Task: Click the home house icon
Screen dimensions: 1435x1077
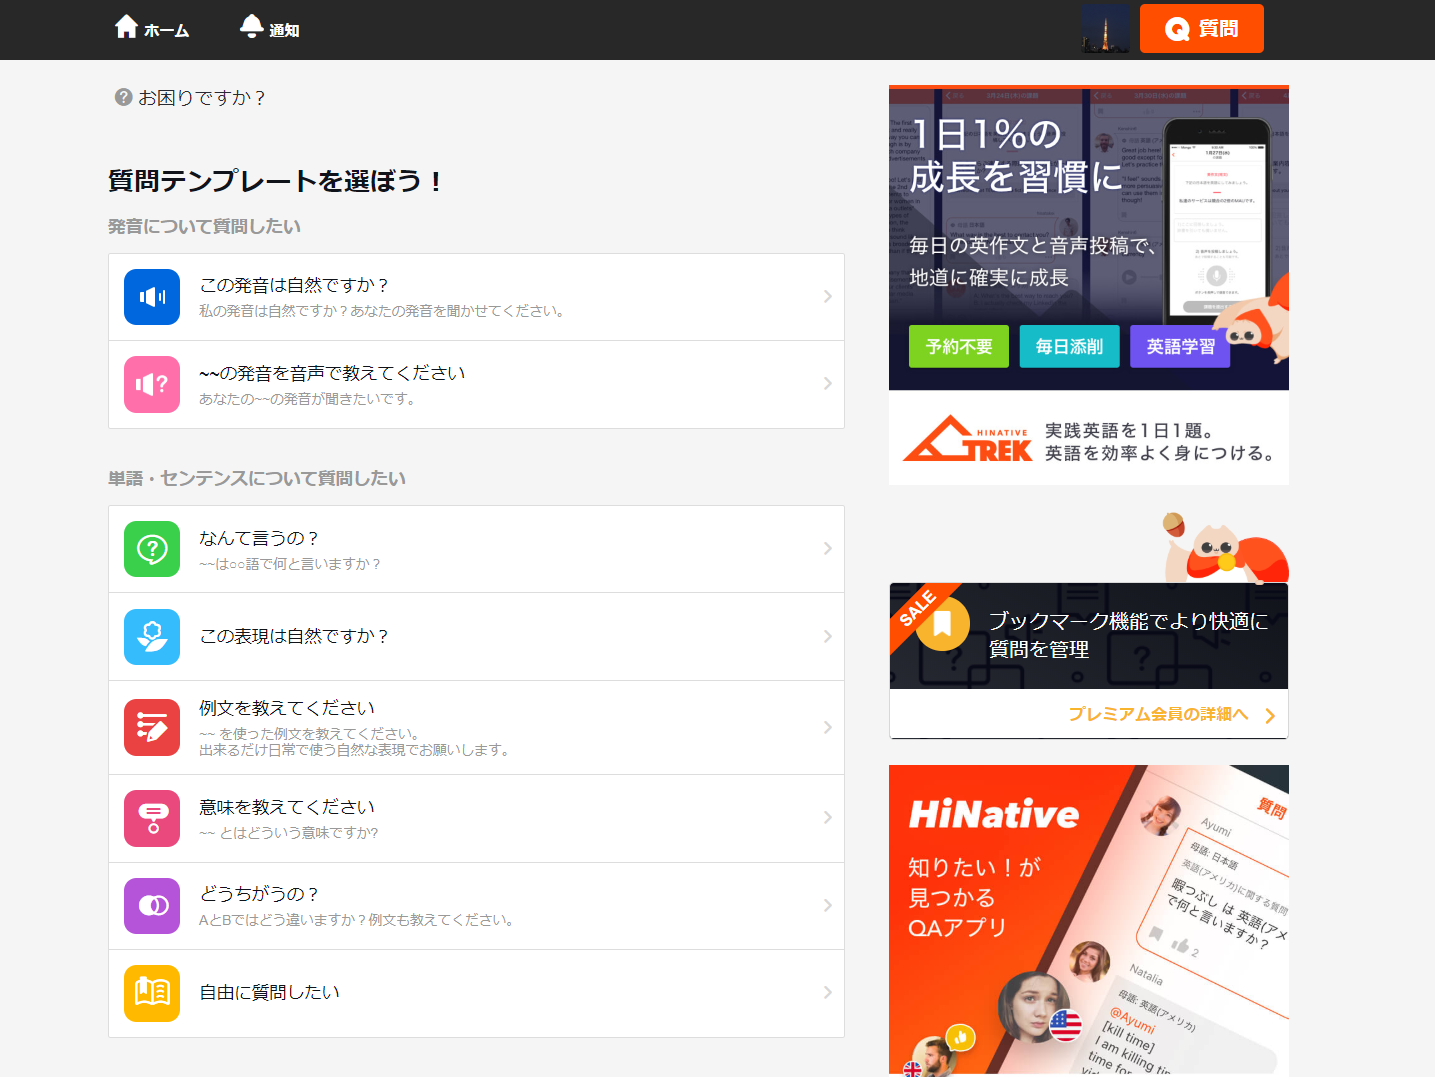Action: click(126, 27)
